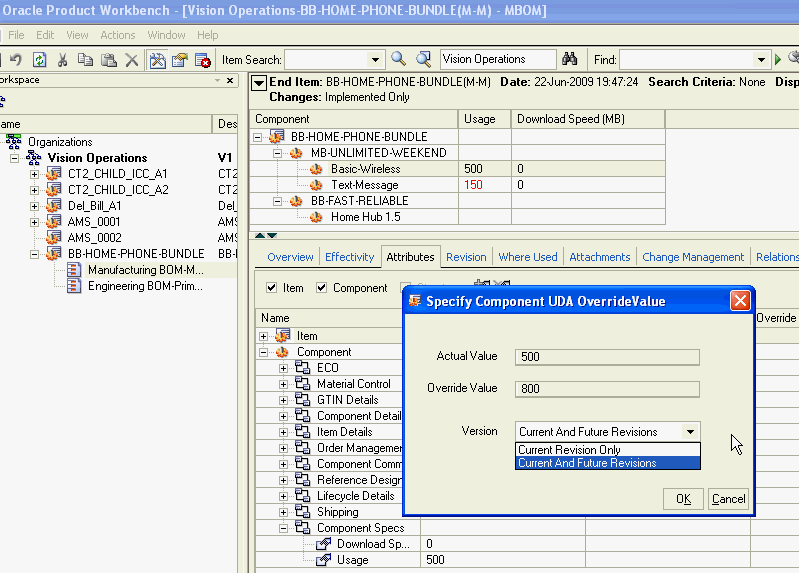Click the up arrow on the pane splitter
The image size is (799, 573).
pos(260,235)
